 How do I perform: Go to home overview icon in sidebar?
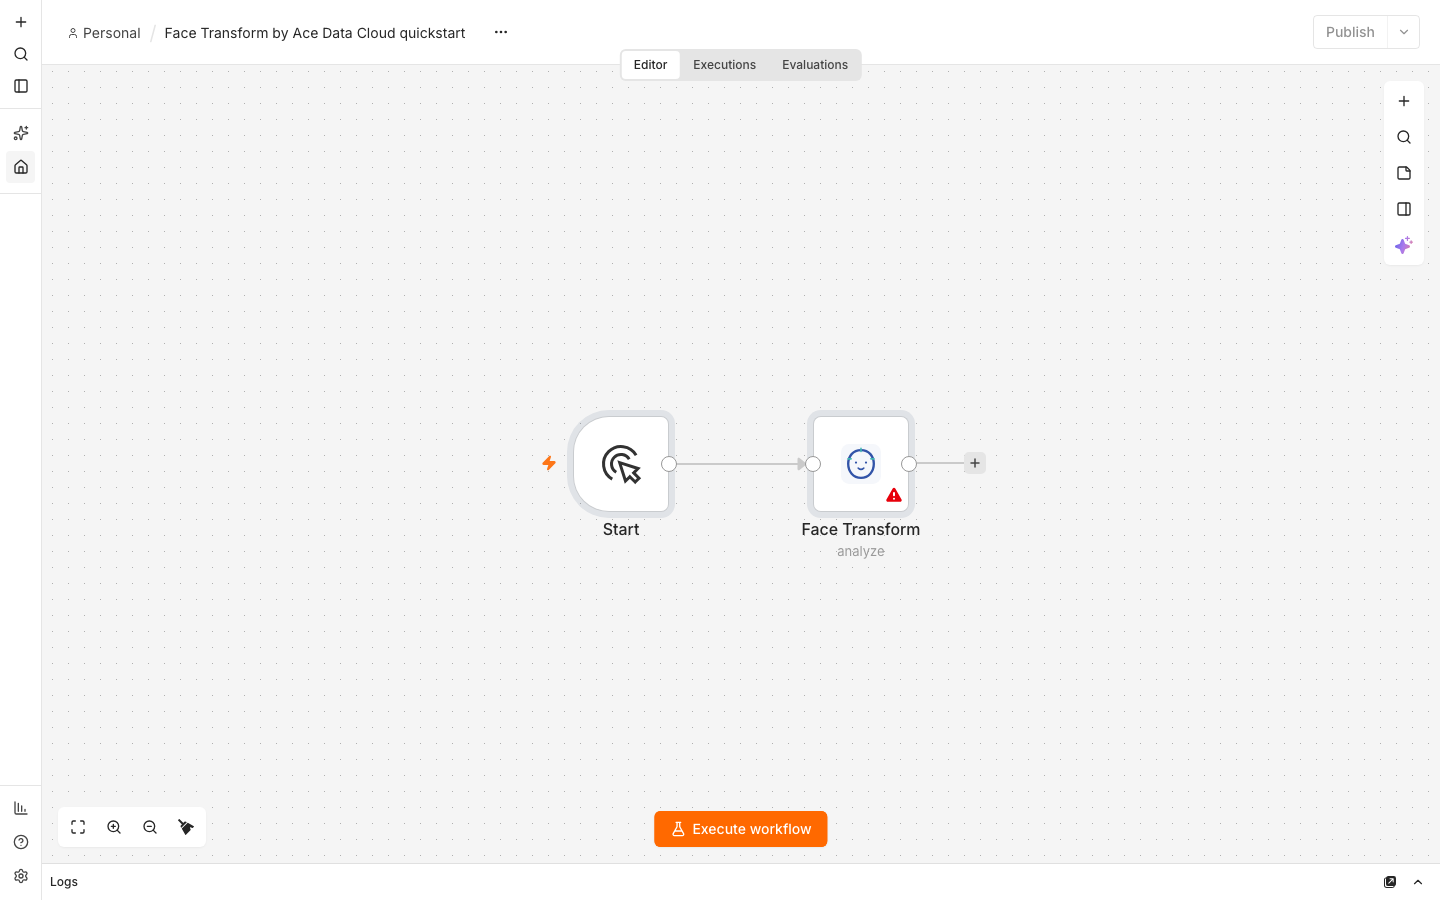21,167
